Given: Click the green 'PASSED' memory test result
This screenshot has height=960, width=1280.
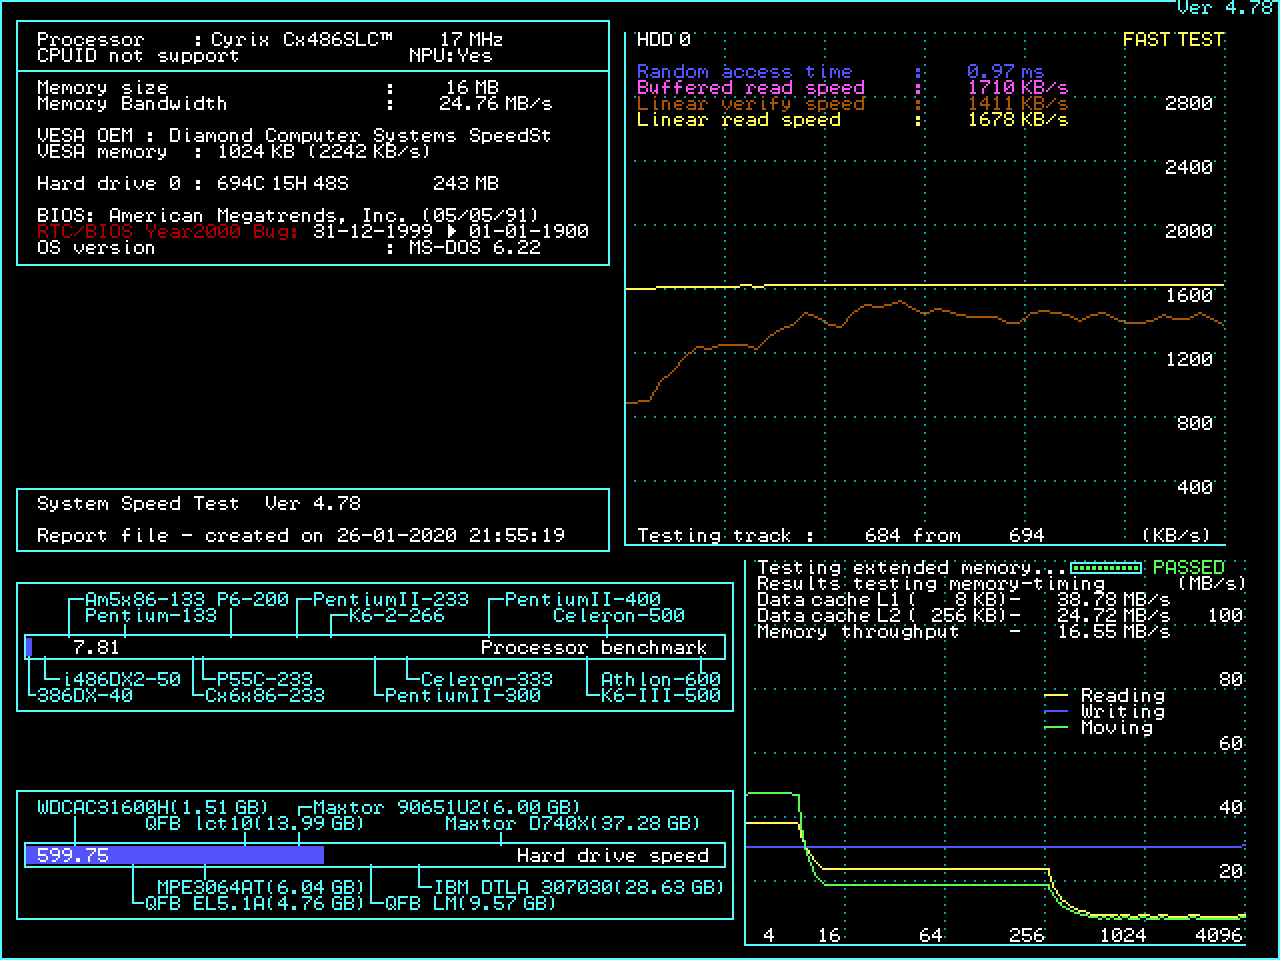Looking at the screenshot, I should click(x=1189, y=568).
